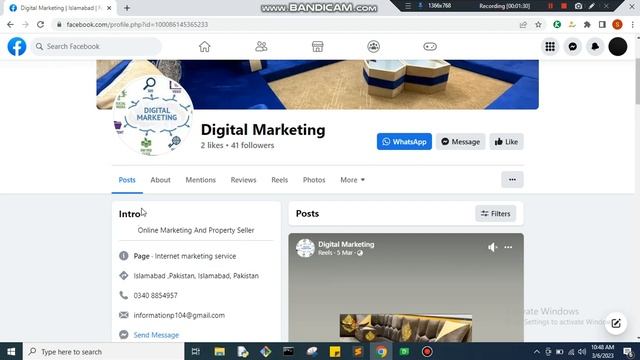This screenshot has width=640, height=360.
Task: Click the Islamabad, Pakistan address line
Action: [x=196, y=276]
